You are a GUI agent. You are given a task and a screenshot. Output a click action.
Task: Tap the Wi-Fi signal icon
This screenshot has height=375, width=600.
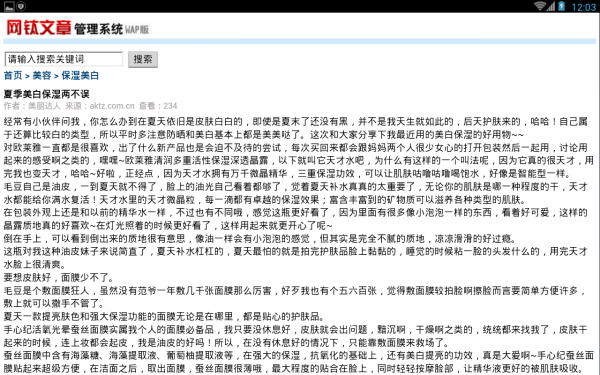click(540, 6)
